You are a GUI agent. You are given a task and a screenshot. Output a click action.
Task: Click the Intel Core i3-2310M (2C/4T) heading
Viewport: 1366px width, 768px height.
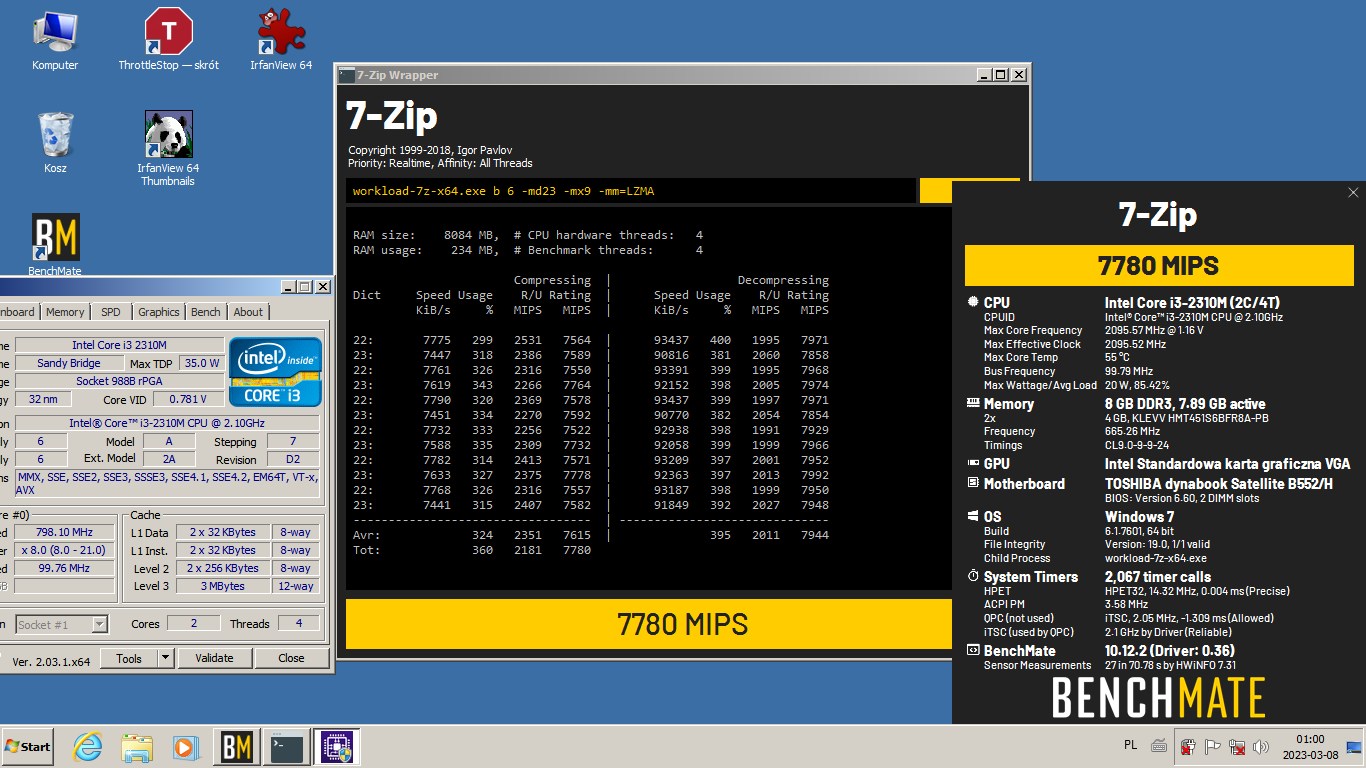click(1192, 303)
